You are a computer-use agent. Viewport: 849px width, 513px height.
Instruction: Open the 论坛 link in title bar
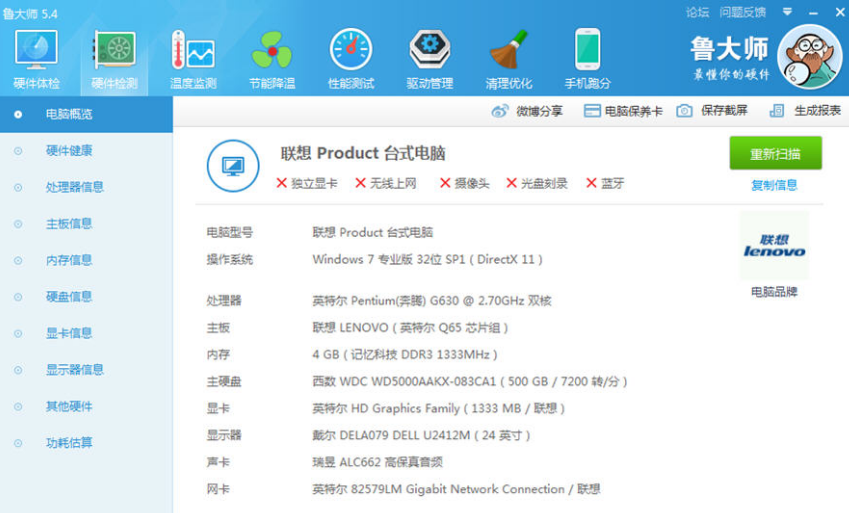click(x=697, y=12)
